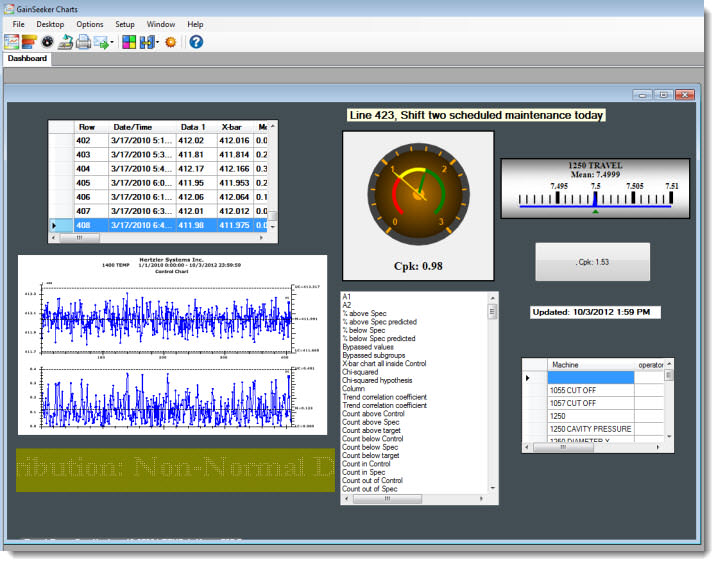Open the Desktop menu
Image resolution: width=719 pixels, height=566 pixels.
click(x=51, y=23)
